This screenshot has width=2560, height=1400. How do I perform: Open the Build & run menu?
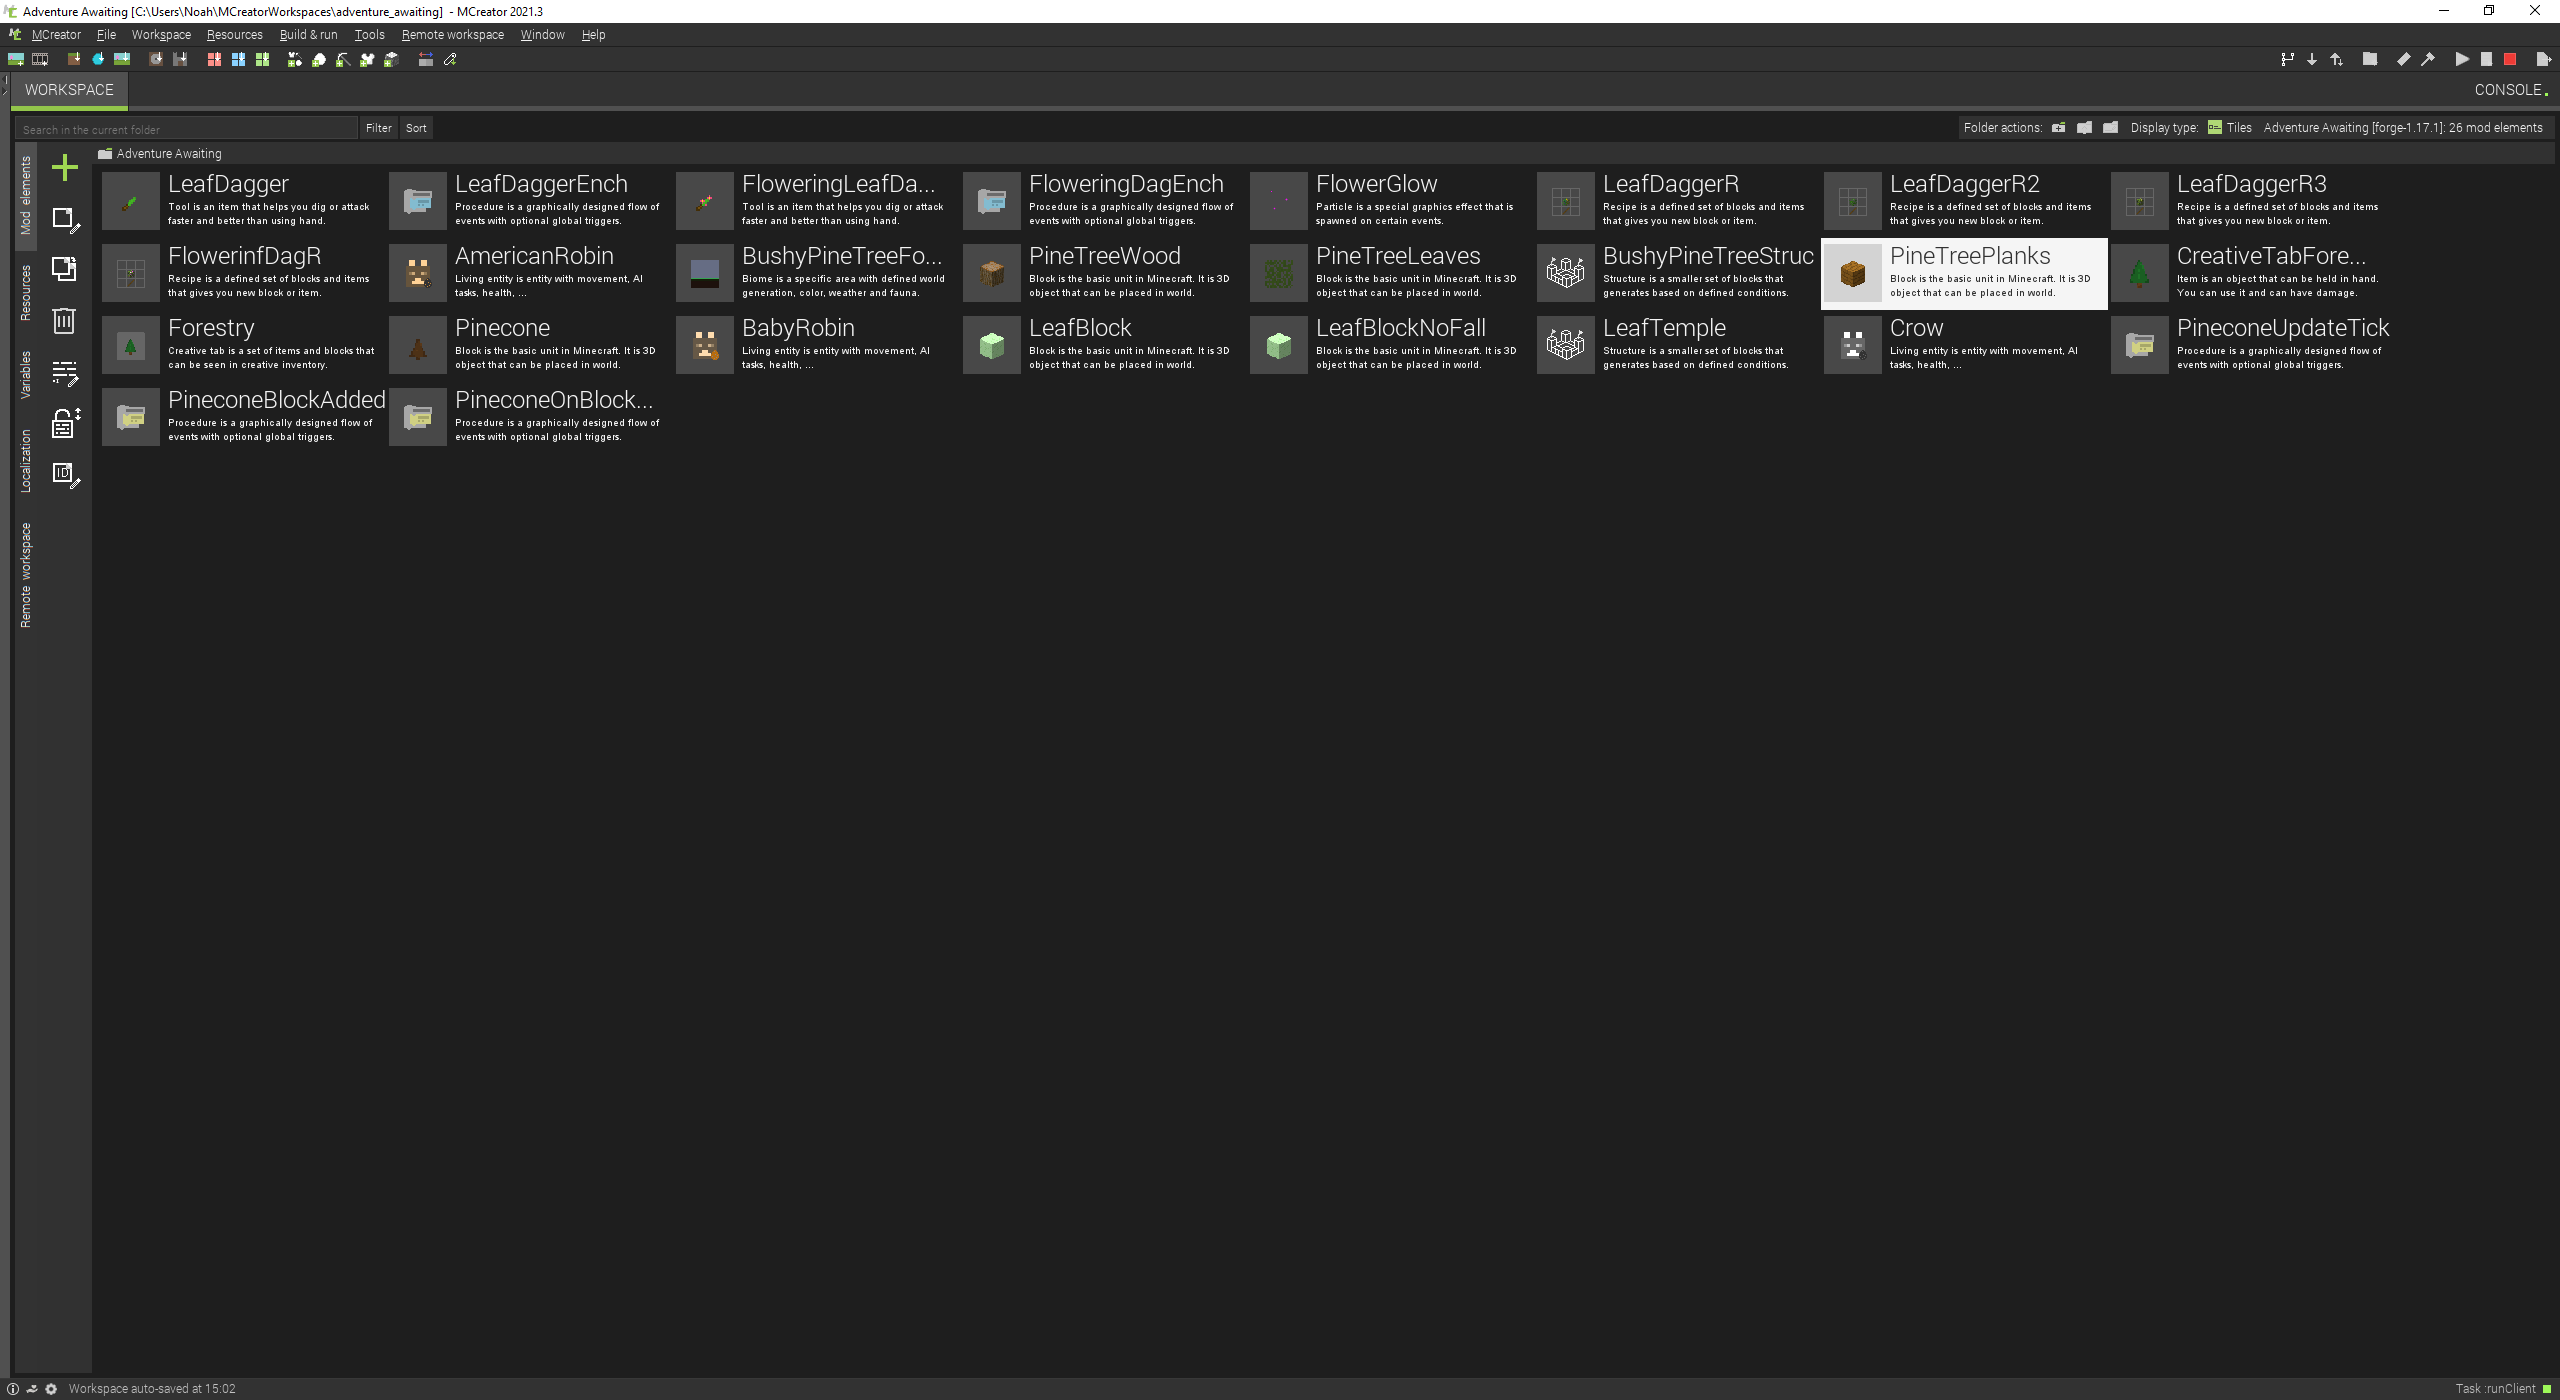pyautogui.click(x=309, y=34)
